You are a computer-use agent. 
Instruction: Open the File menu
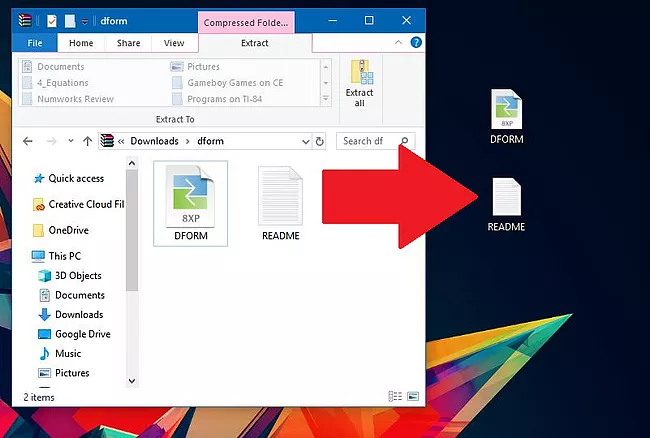[x=35, y=43]
